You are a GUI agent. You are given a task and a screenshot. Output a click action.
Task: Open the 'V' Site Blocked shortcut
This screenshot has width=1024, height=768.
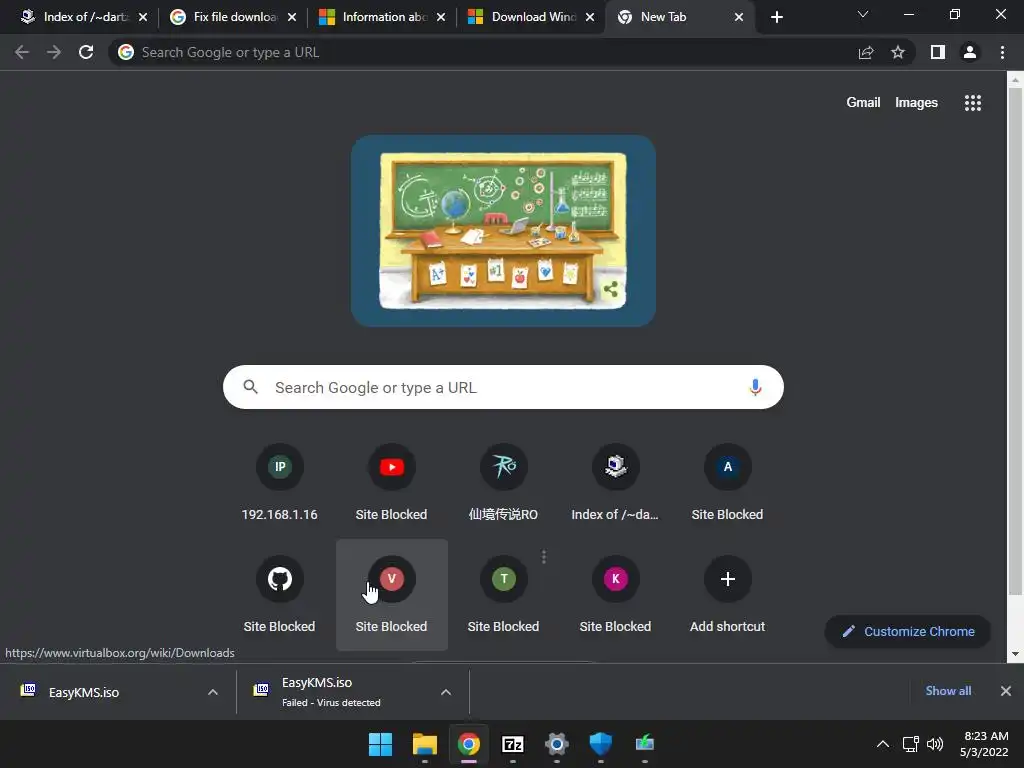[x=392, y=594]
